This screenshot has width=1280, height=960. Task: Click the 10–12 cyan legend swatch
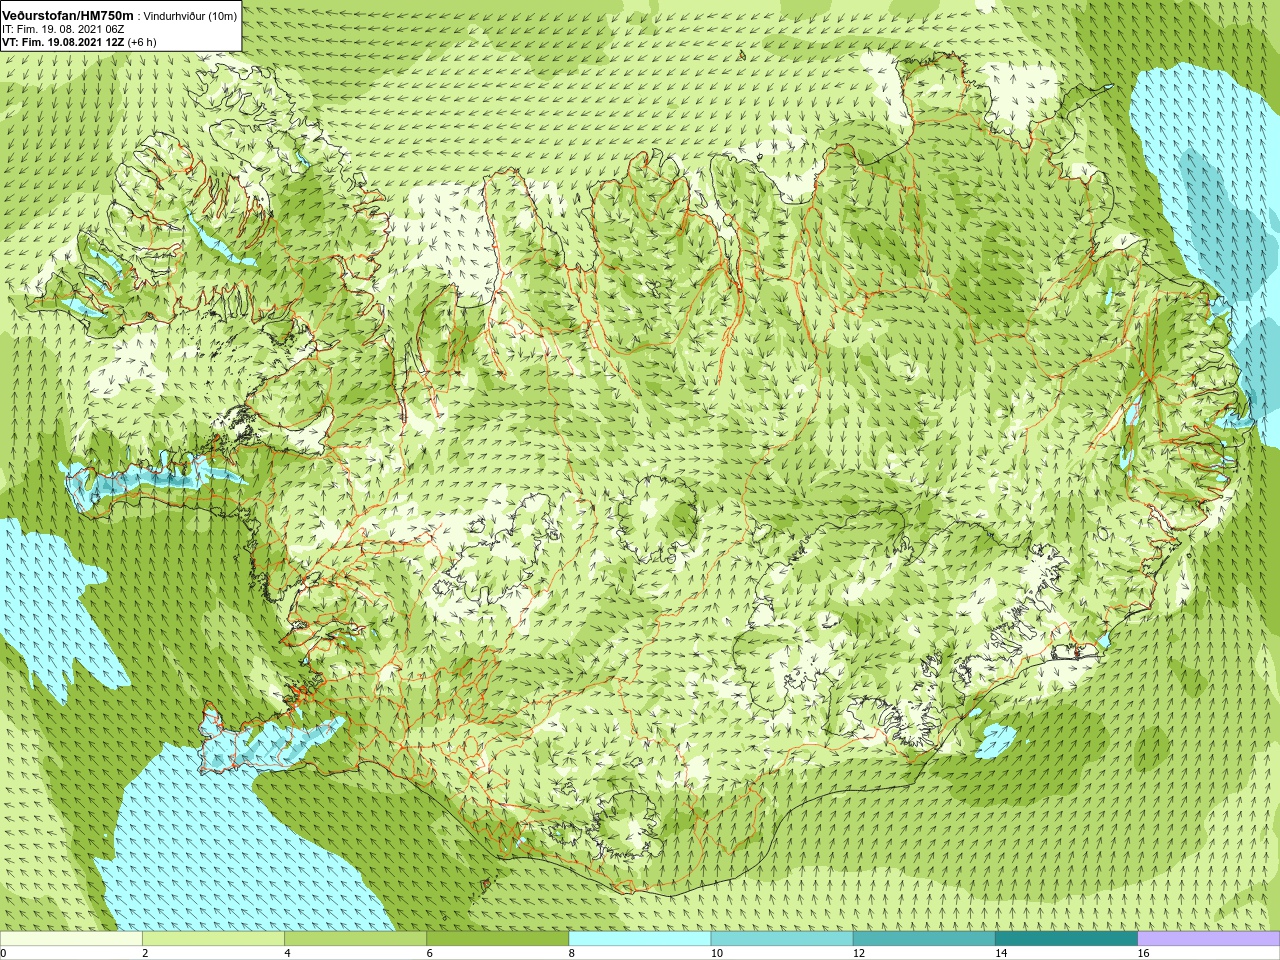click(x=782, y=939)
